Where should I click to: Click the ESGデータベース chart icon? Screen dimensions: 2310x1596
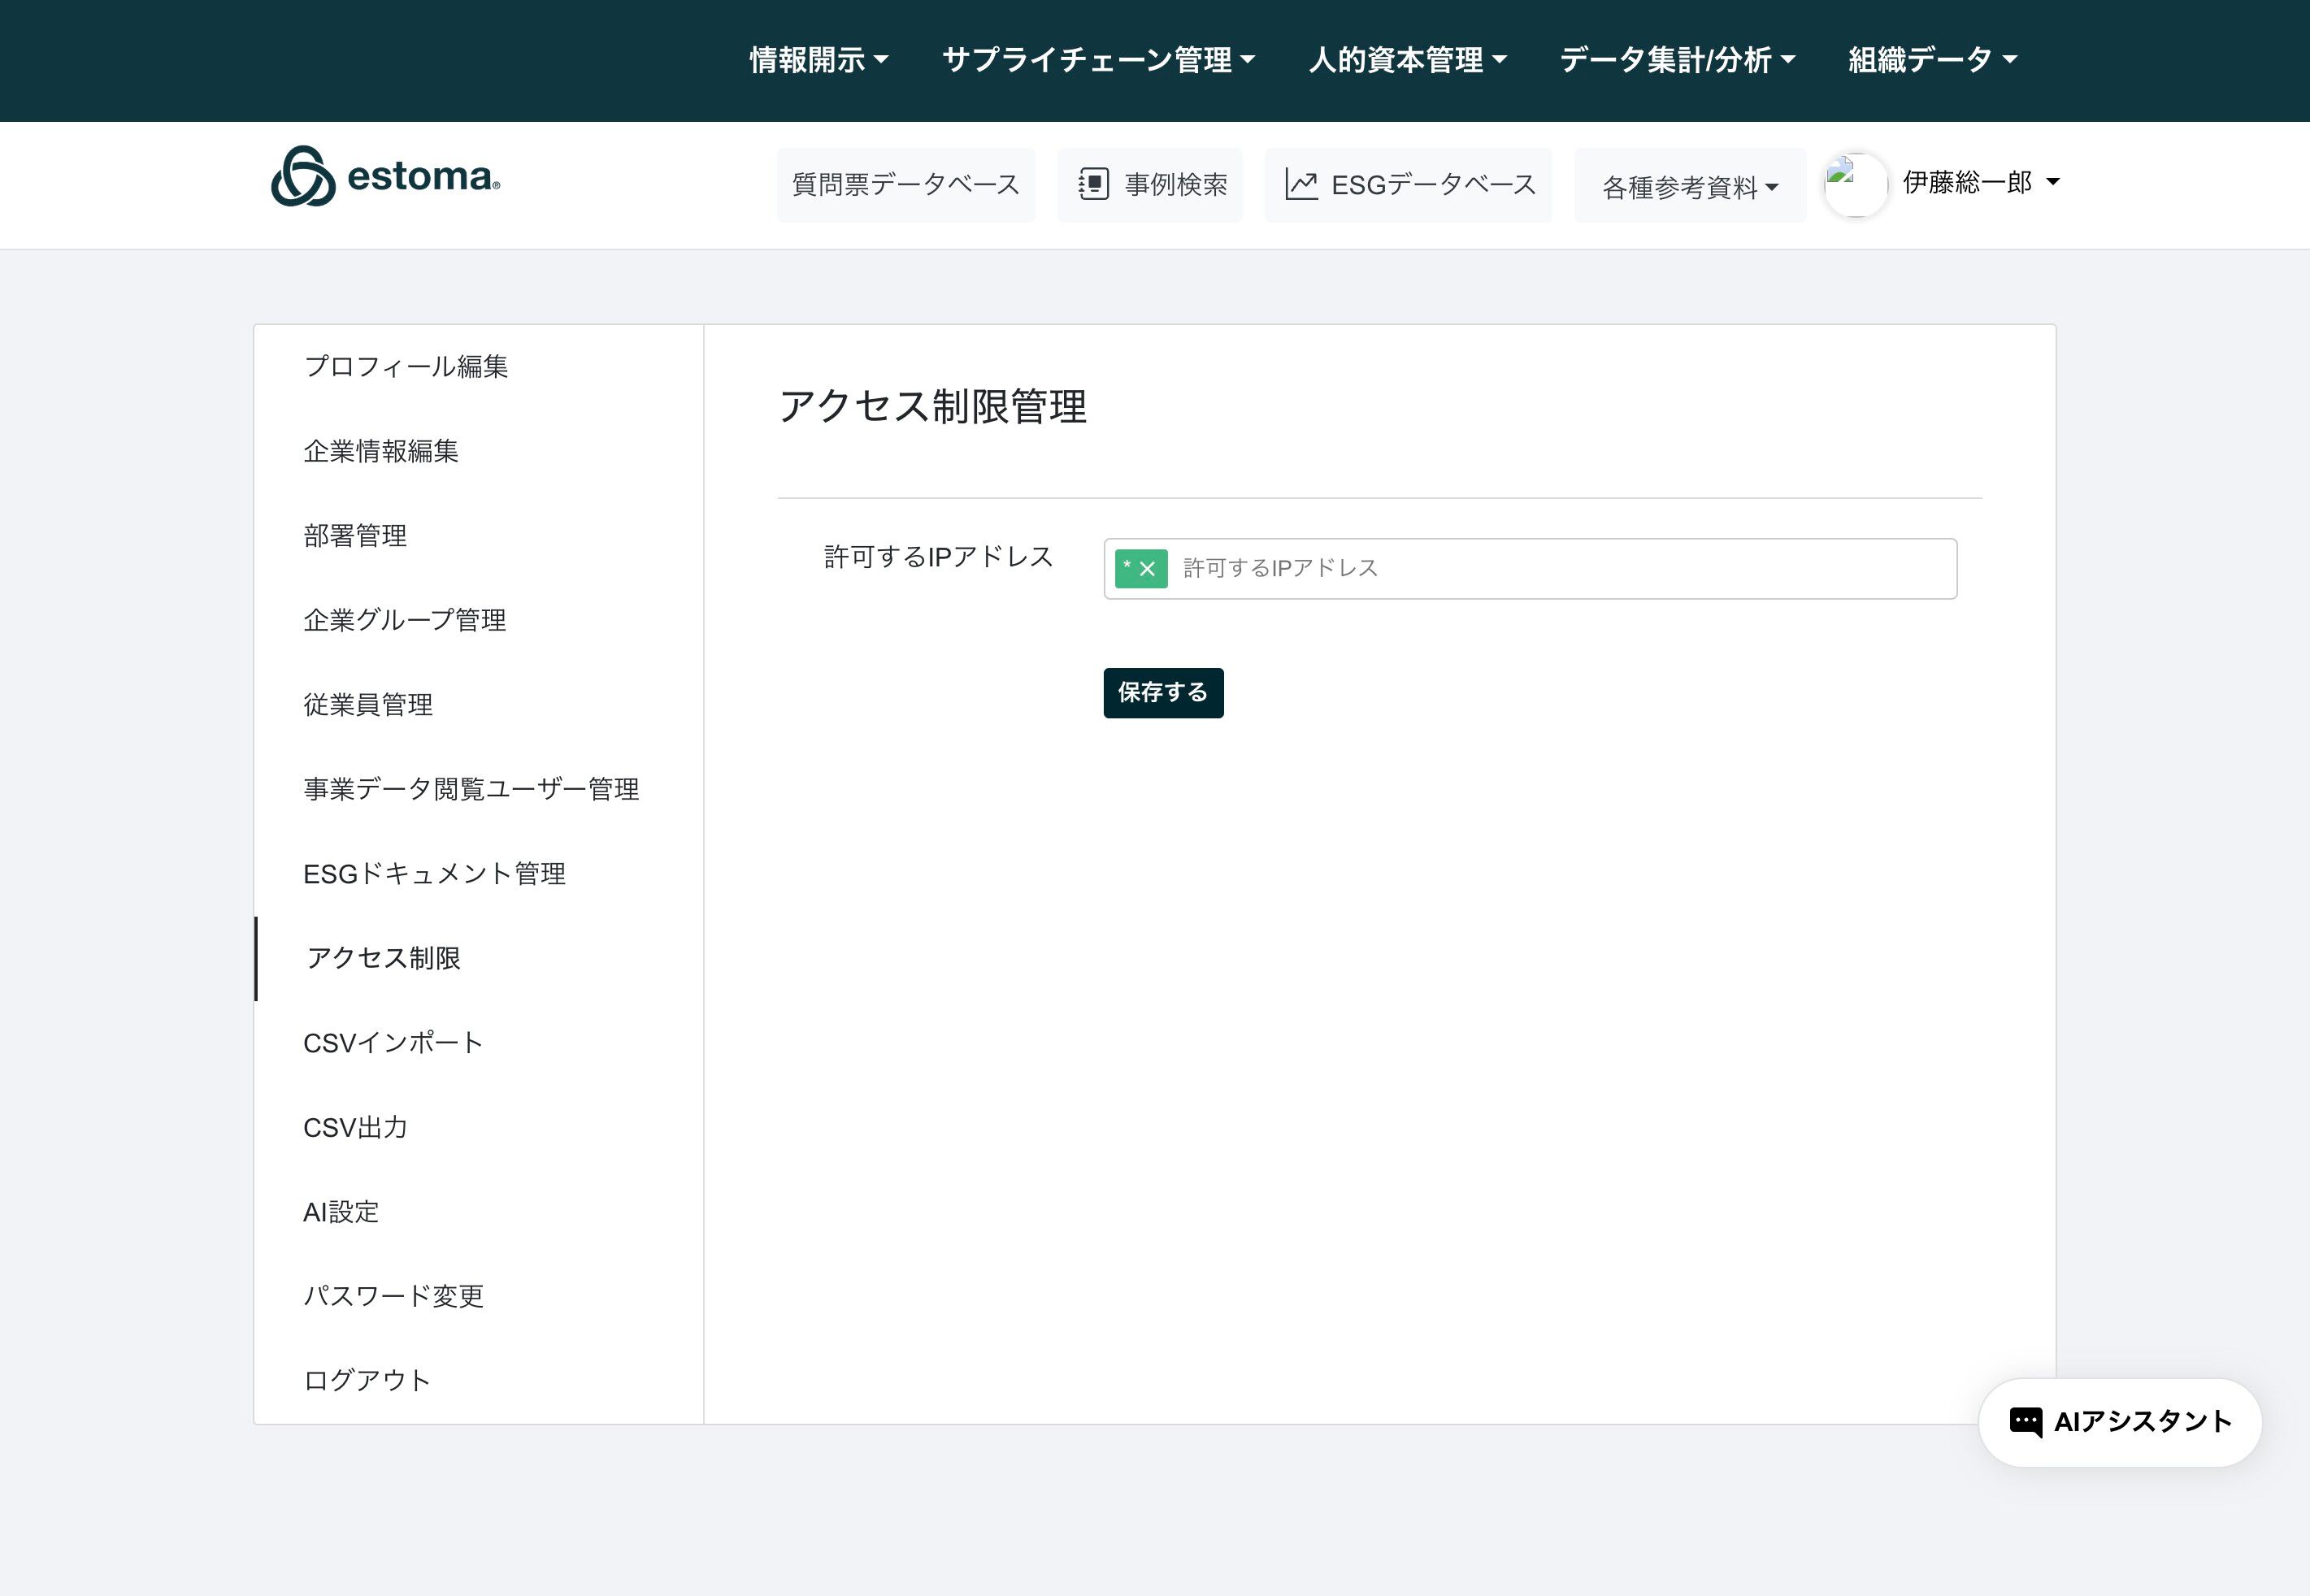pos(1300,185)
